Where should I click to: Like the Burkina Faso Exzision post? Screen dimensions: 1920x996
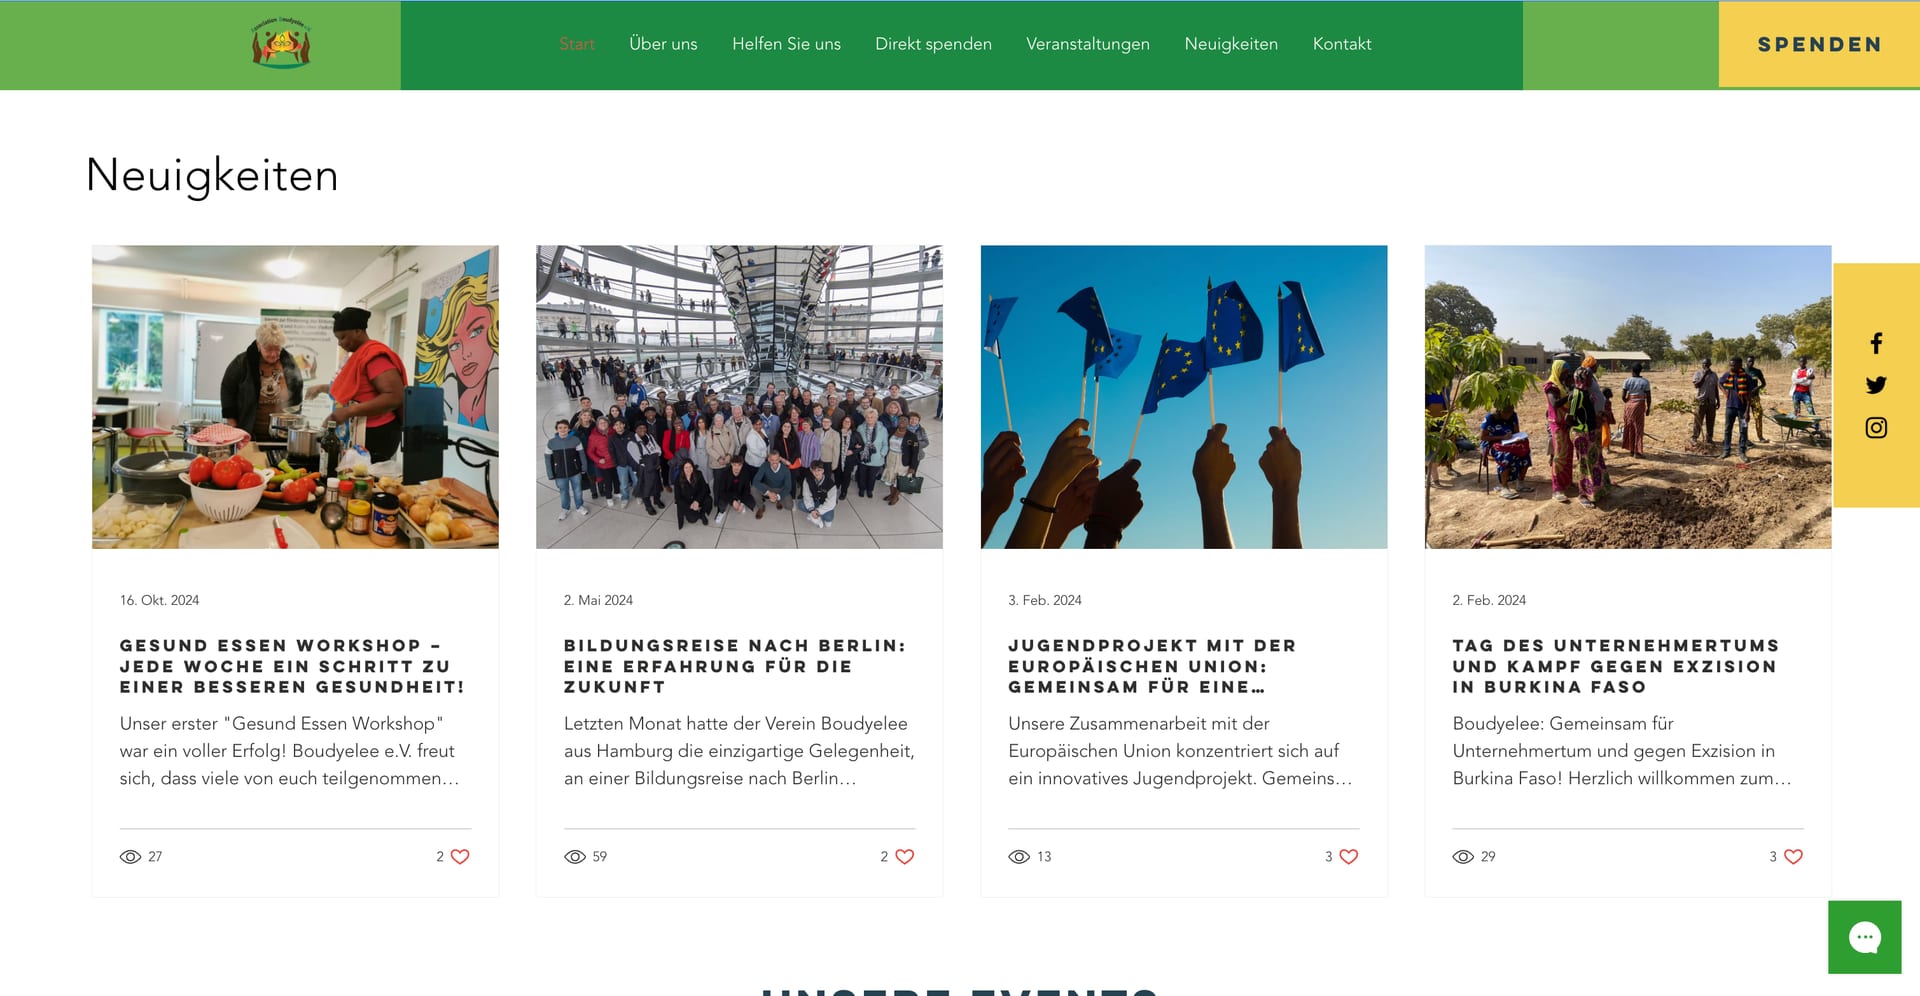coord(1793,856)
